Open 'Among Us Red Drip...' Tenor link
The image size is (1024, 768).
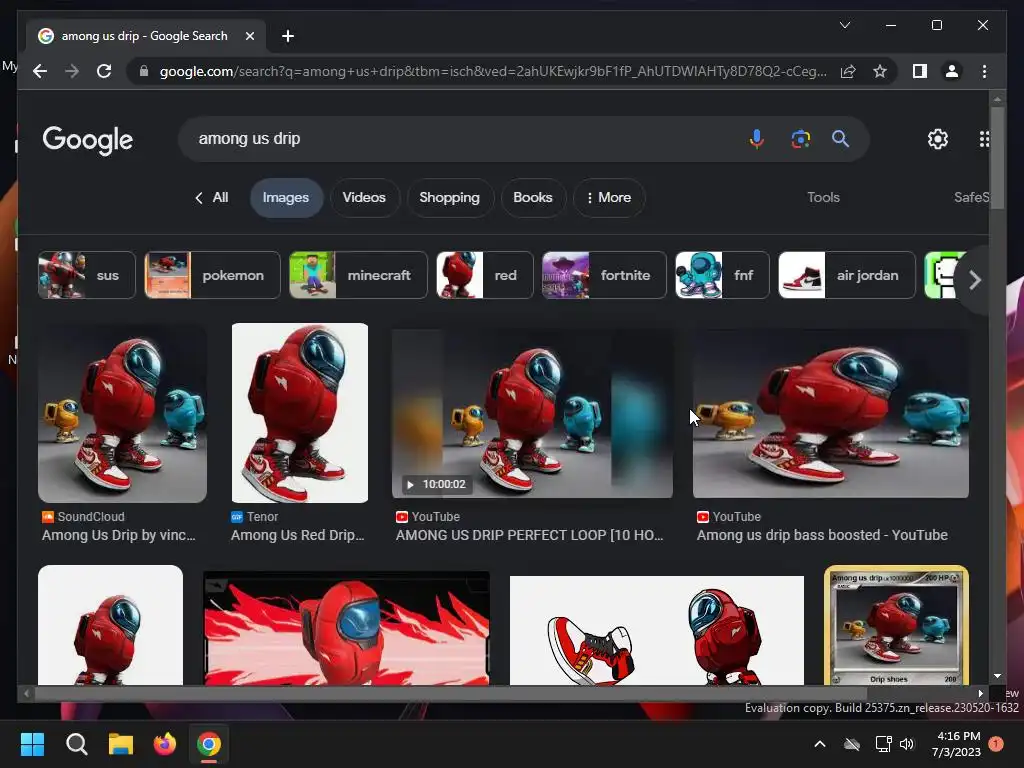pyautogui.click(x=298, y=535)
